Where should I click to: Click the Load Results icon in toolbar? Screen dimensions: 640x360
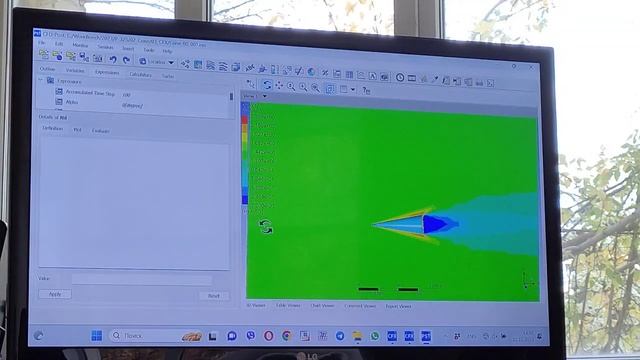click(44, 54)
